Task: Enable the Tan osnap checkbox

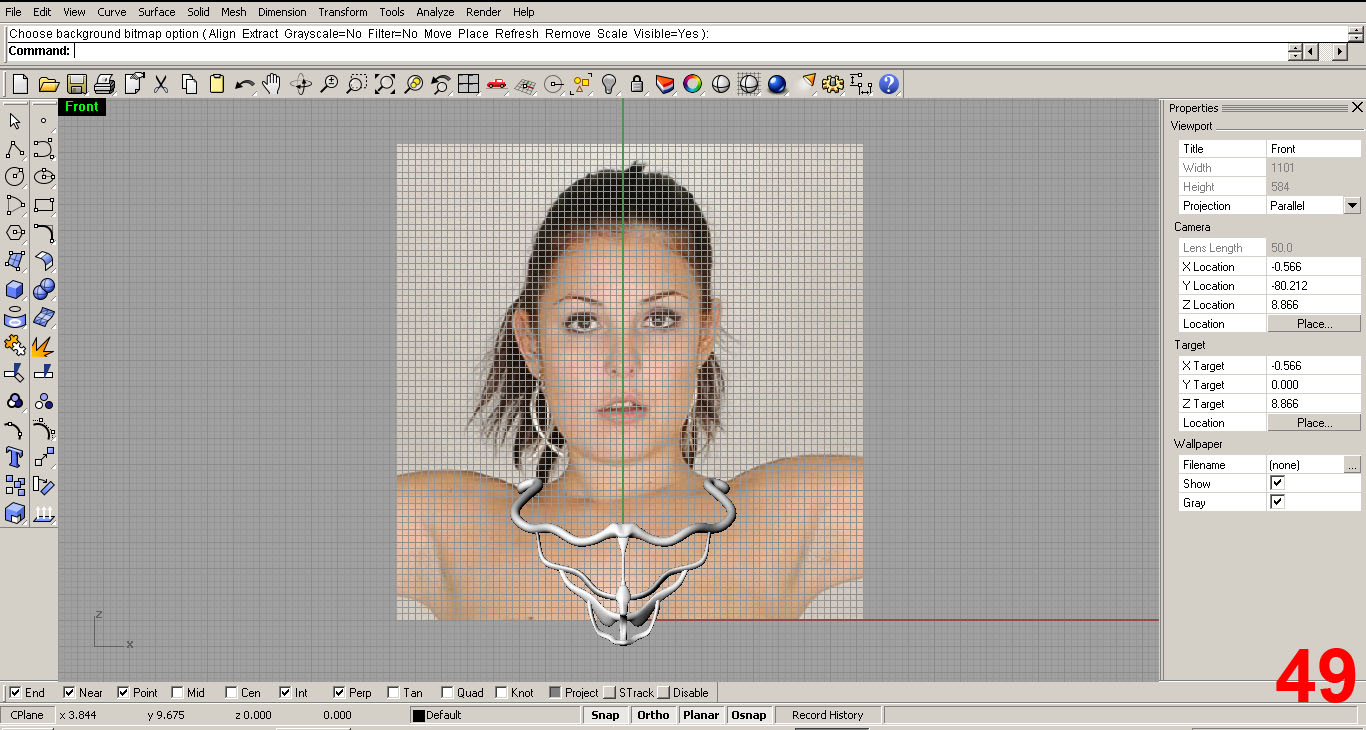Action: (394, 692)
